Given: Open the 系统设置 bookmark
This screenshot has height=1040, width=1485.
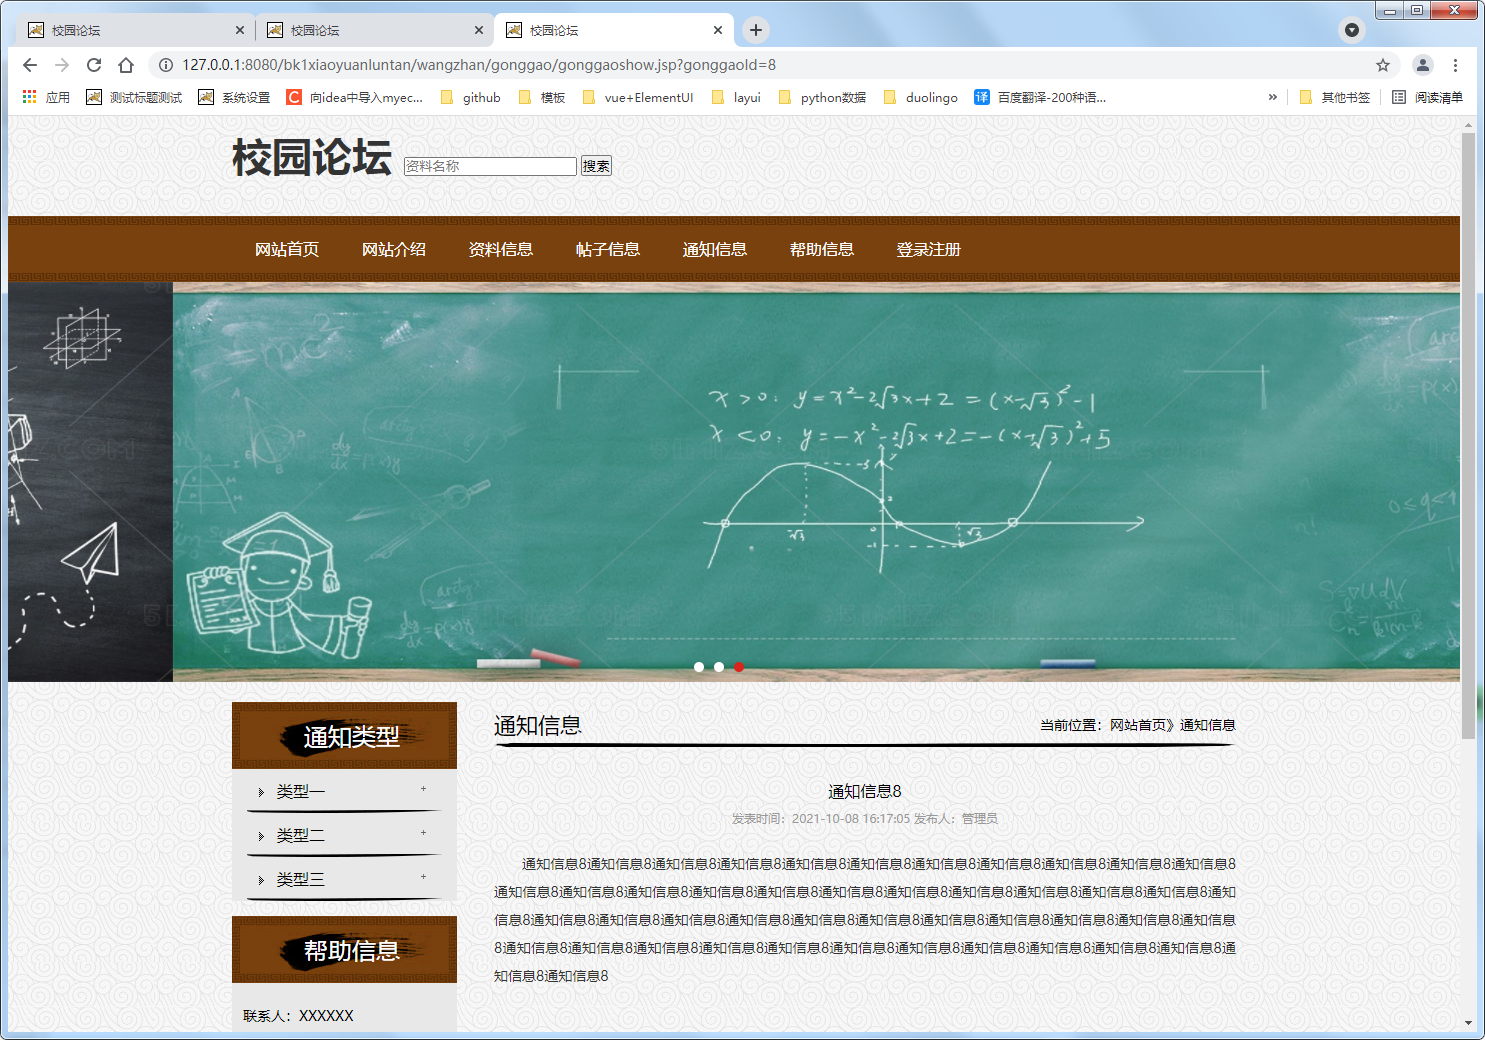Looking at the screenshot, I should [234, 97].
